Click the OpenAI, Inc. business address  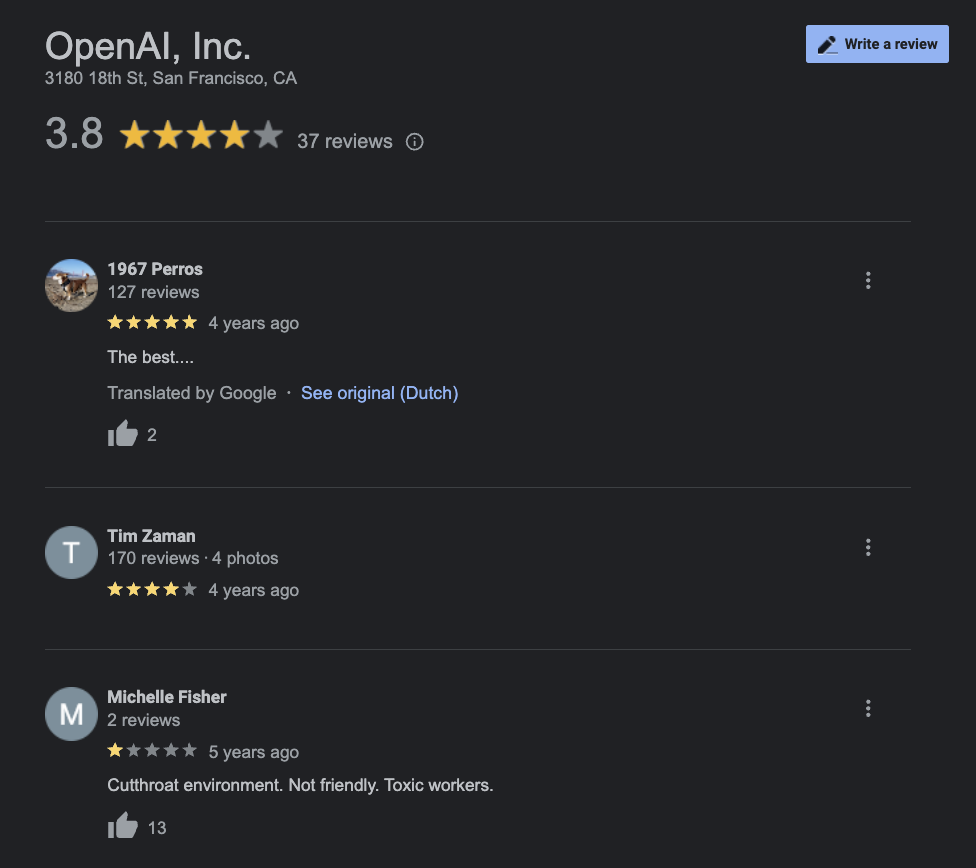[170, 78]
